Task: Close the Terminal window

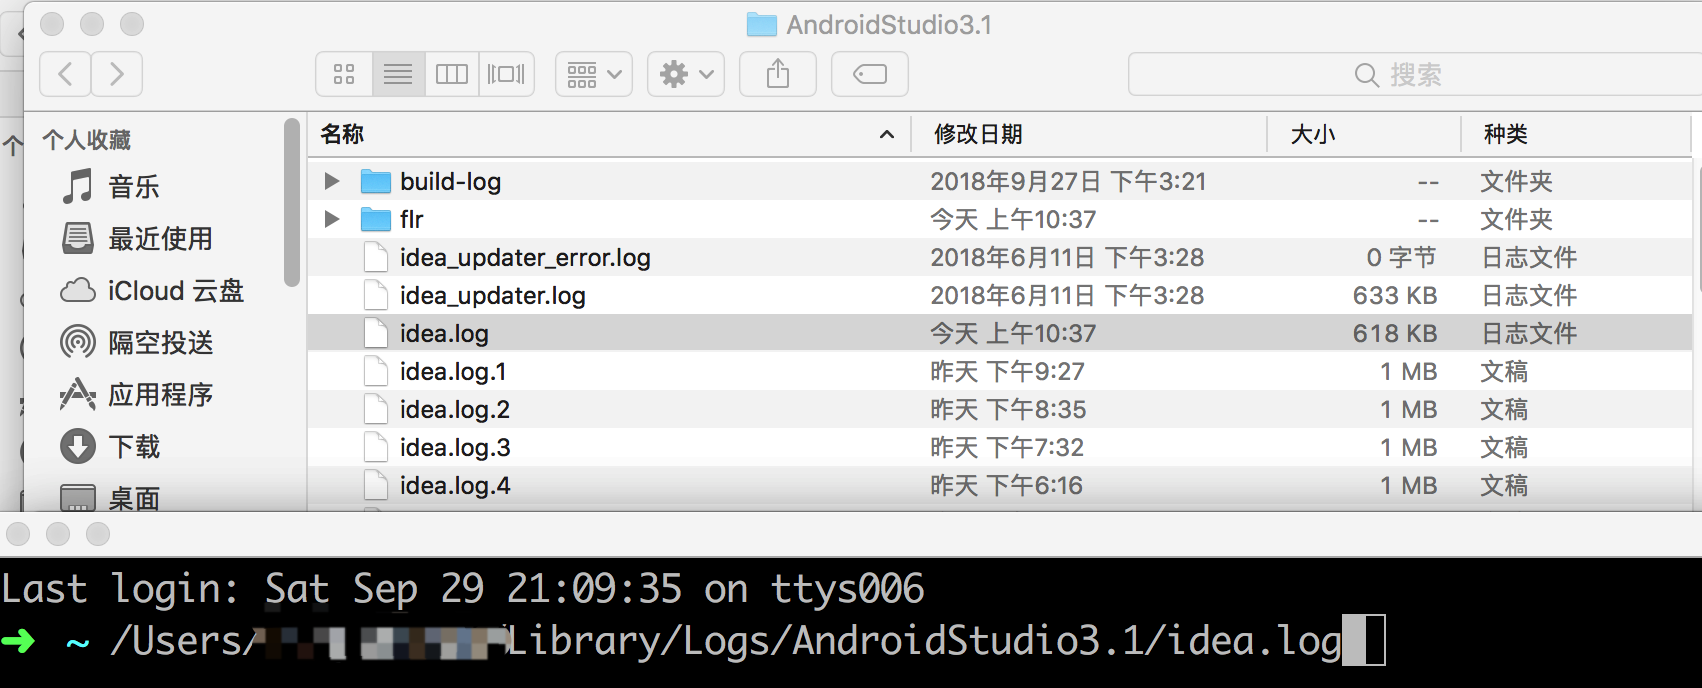Action: click(x=19, y=534)
